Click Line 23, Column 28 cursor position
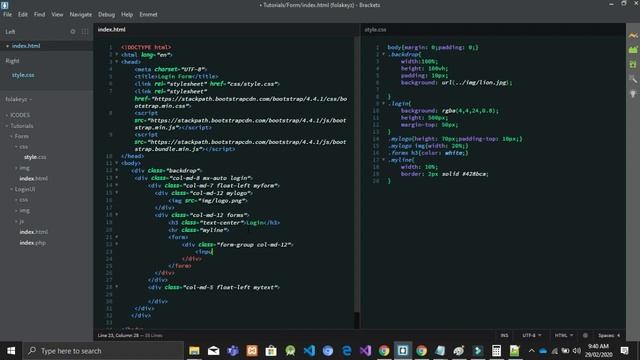Screen dimensions: 640x360 (x=118, y=336)
